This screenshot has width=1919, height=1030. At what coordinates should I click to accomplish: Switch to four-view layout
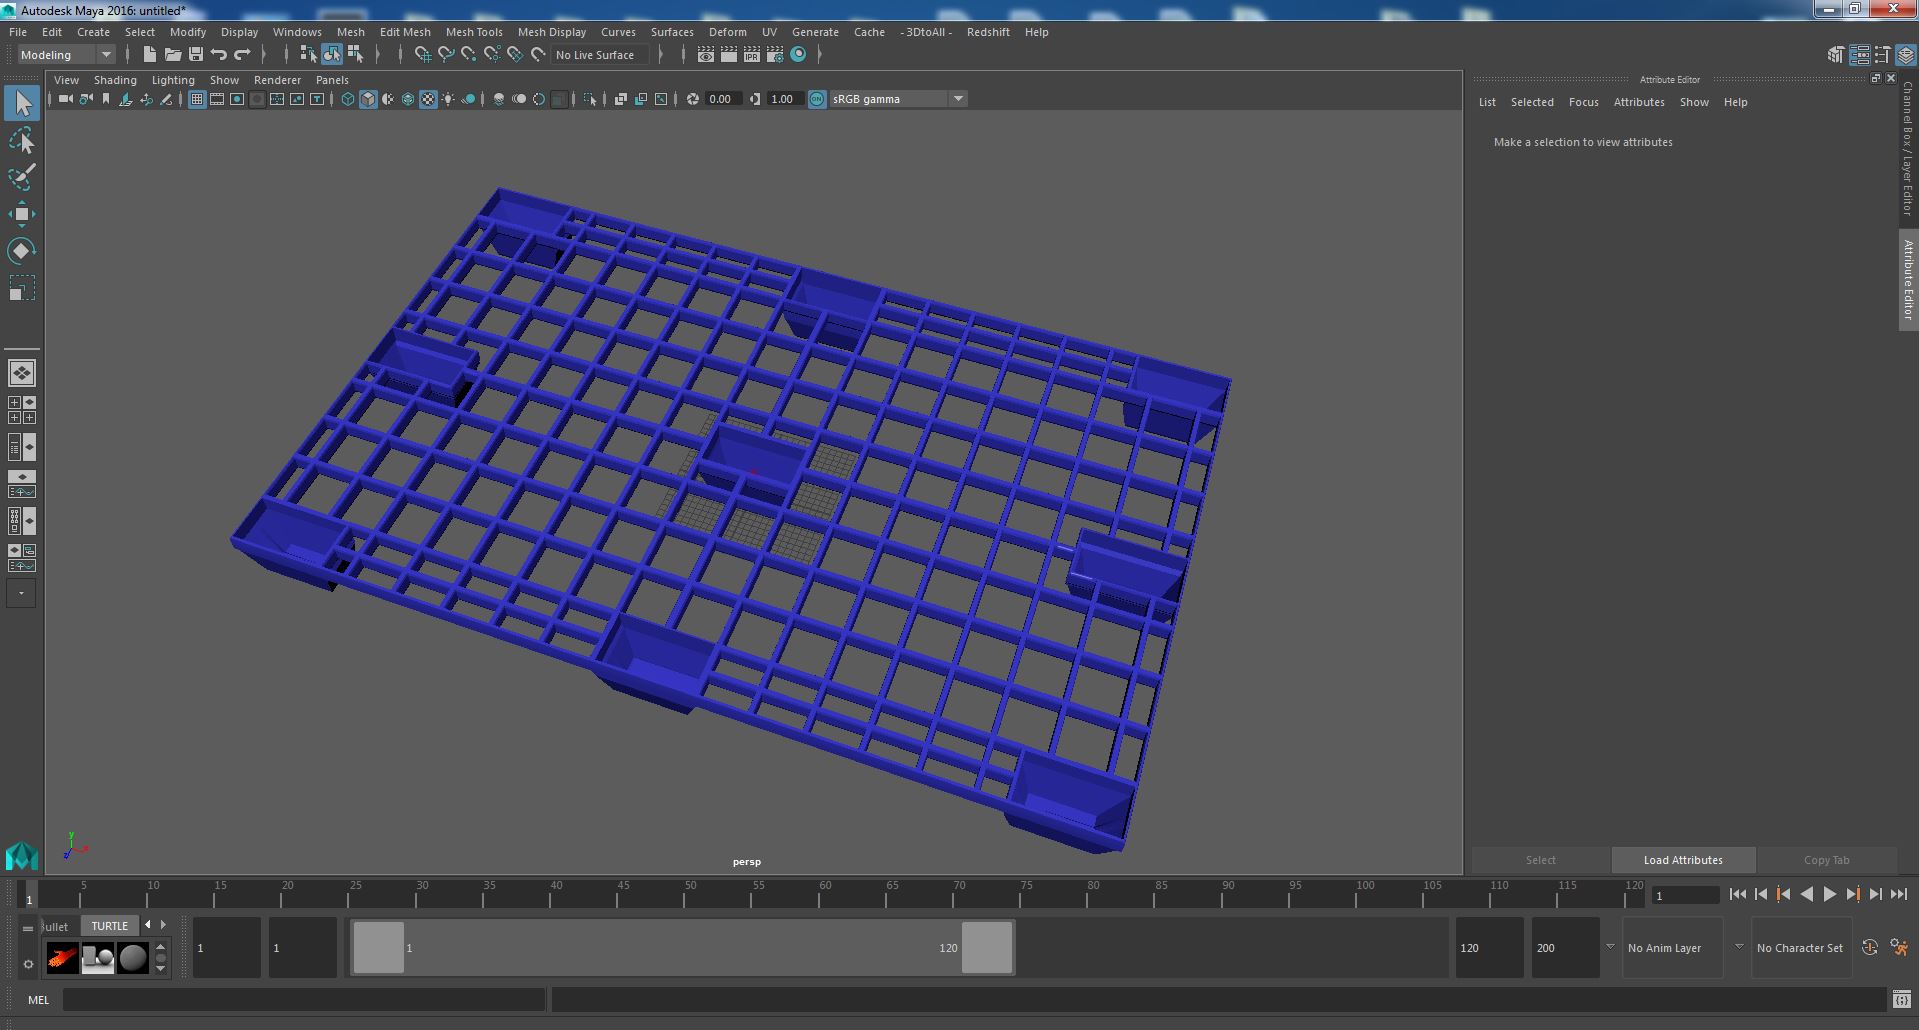21,410
